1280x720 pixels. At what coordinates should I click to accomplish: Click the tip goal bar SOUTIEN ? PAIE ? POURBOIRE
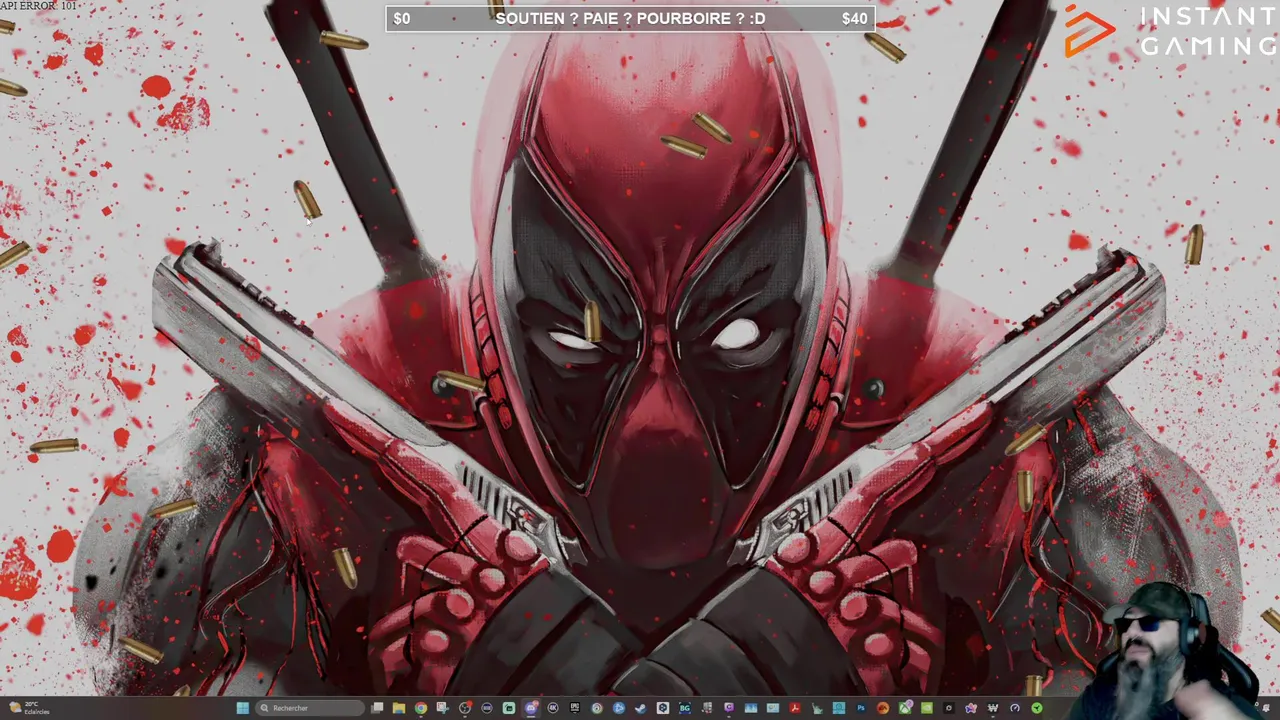tap(630, 19)
